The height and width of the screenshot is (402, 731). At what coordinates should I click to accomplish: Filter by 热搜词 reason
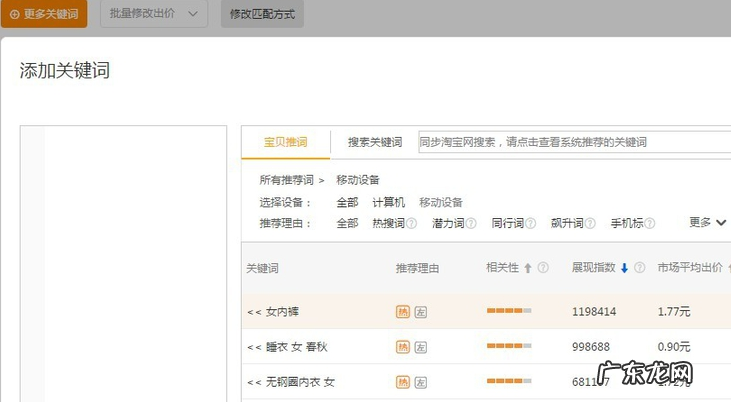tap(388, 223)
